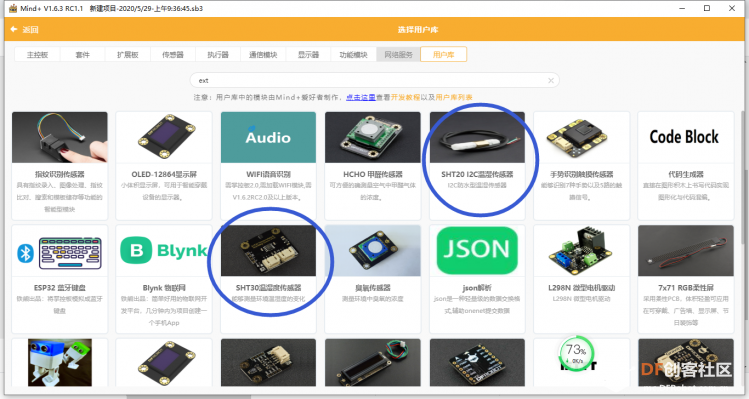Click the SHT20 I2C温湿传感器 title
The width and height of the screenshot is (749, 399).
[477, 174]
